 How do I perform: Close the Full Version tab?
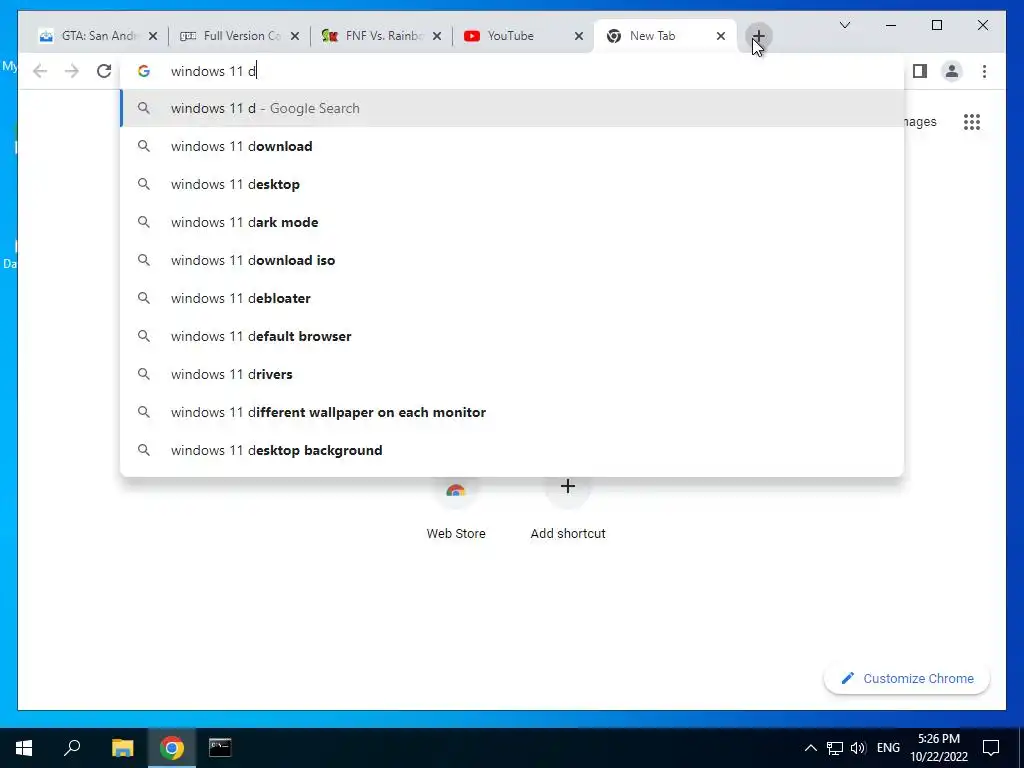point(295,36)
